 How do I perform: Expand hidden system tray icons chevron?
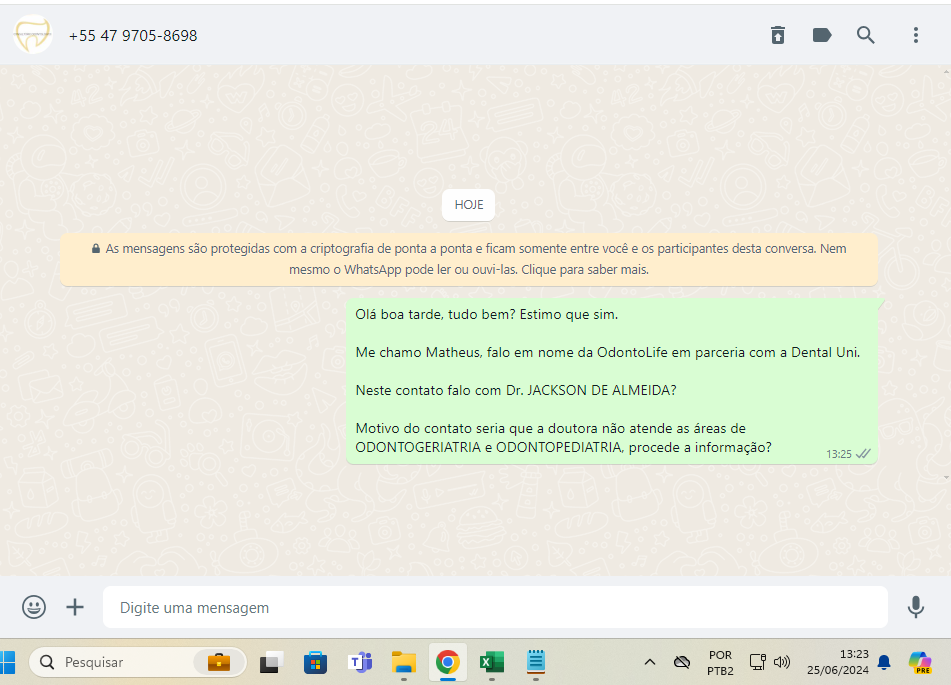(650, 662)
